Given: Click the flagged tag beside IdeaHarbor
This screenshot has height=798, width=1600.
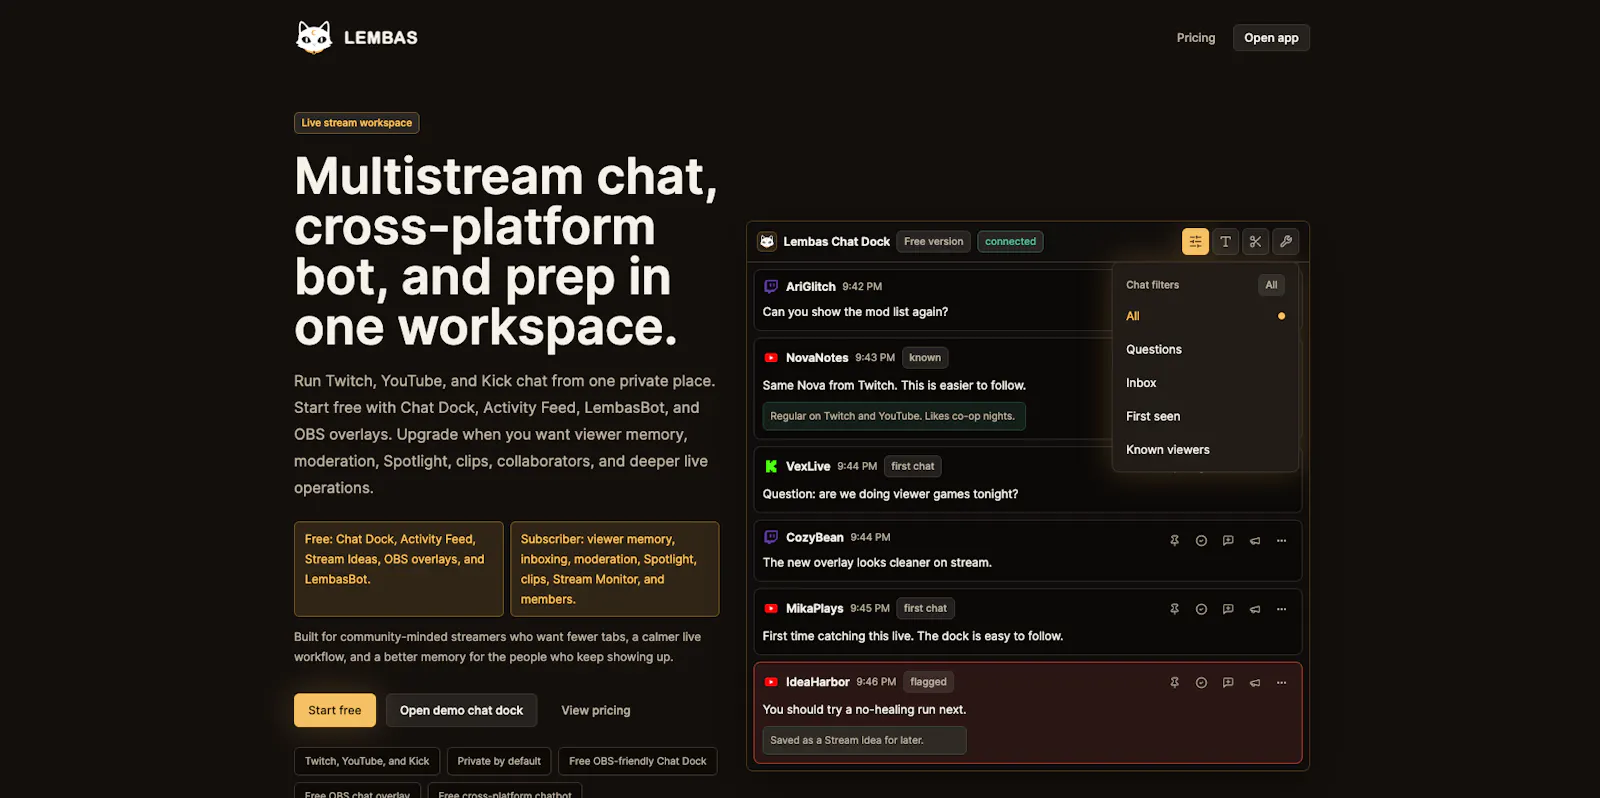Looking at the screenshot, I should coord(928,682).
